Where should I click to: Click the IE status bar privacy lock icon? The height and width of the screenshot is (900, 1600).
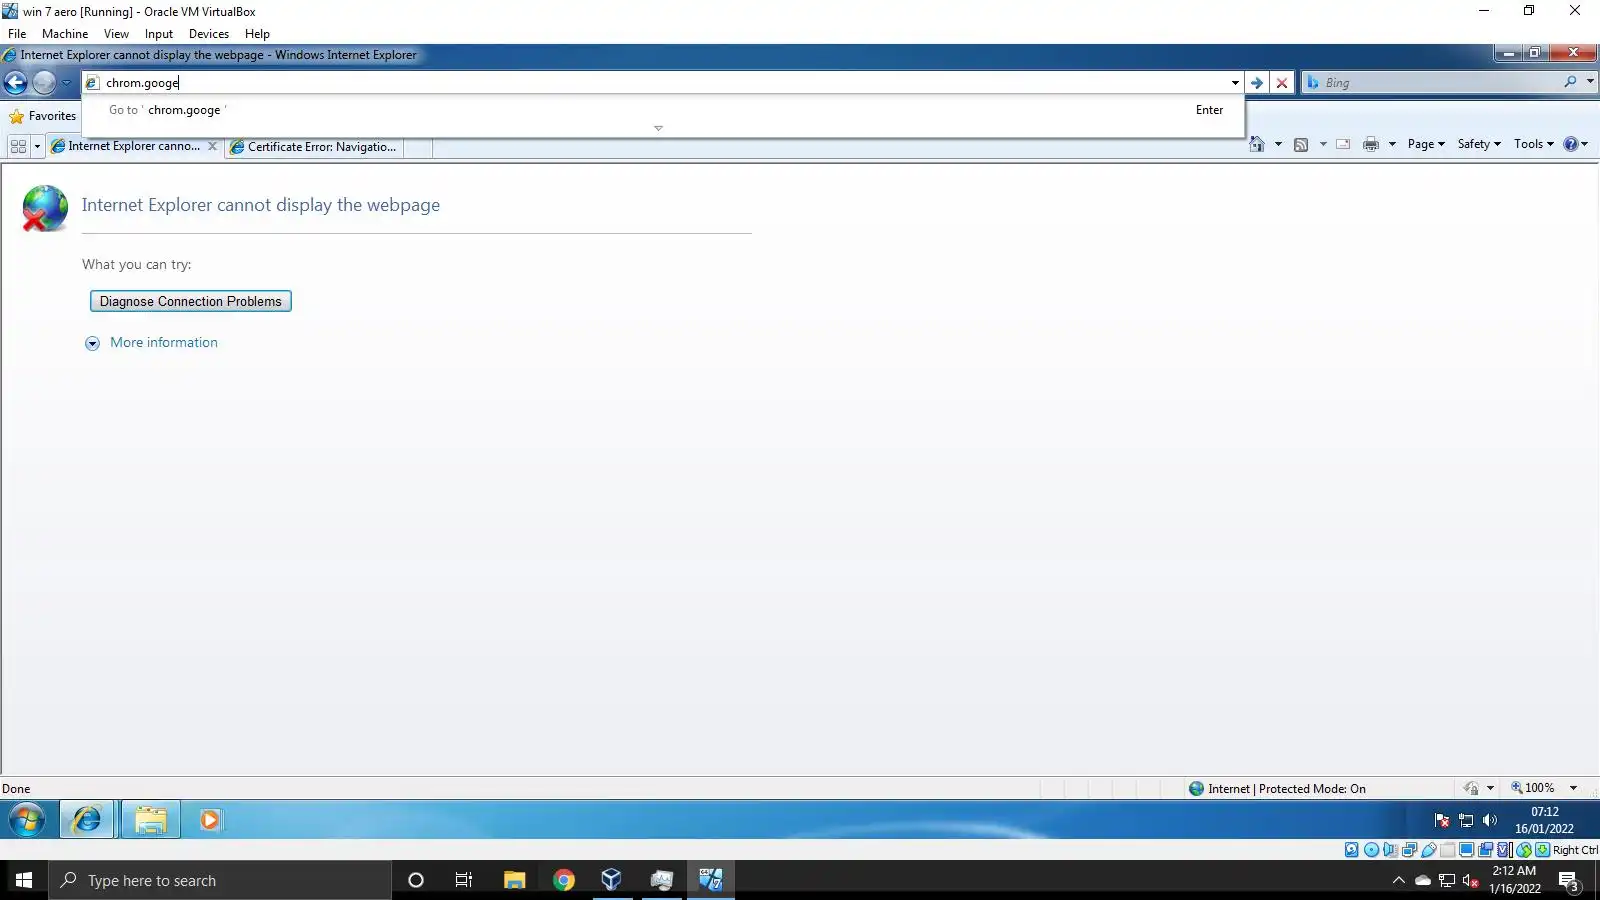click(1471, 788)
